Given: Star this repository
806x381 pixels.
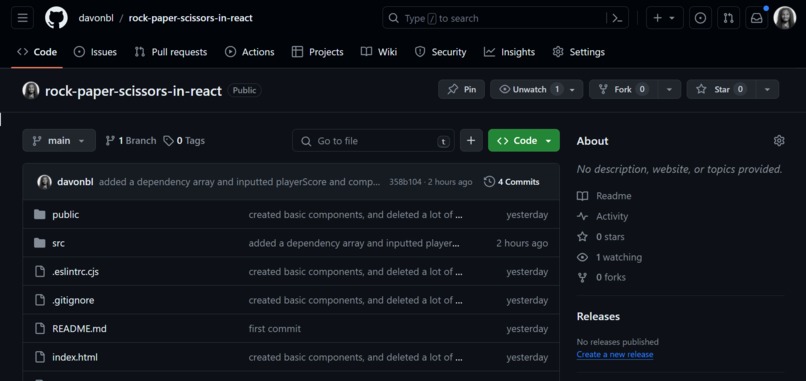Looking at the screenshot, I should (722, 89).
